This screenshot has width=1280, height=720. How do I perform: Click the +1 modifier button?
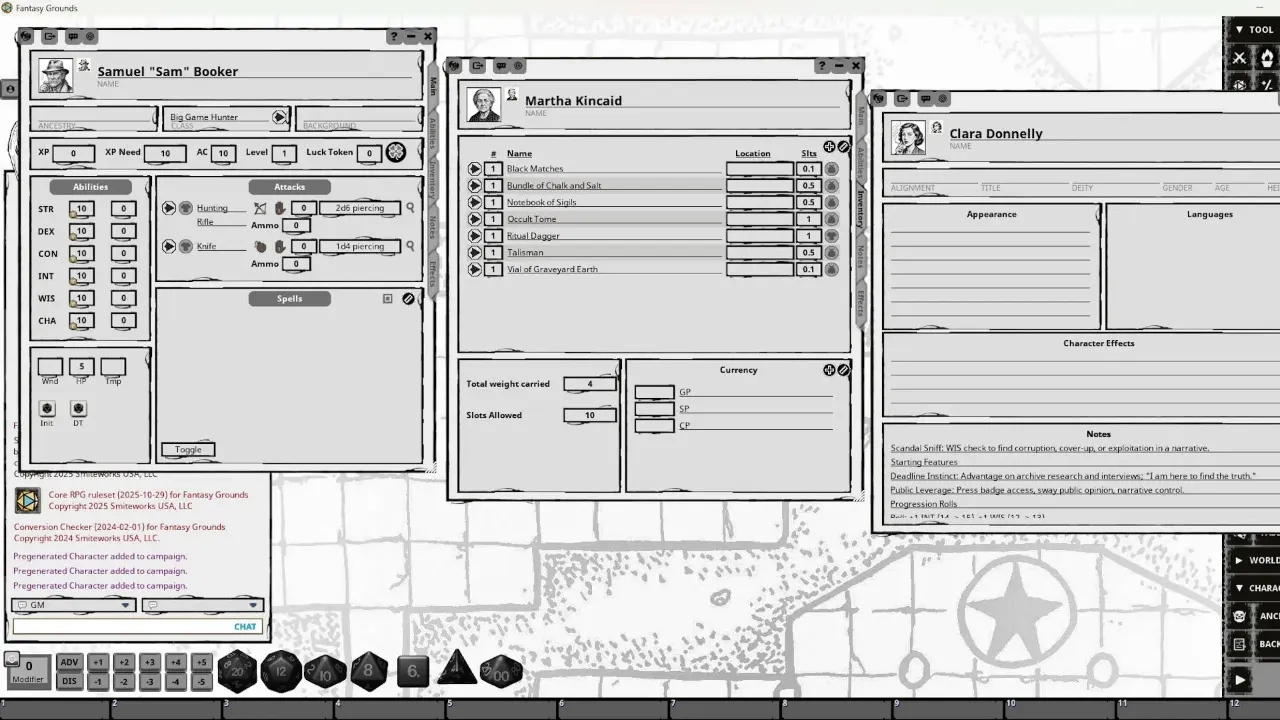98,662
